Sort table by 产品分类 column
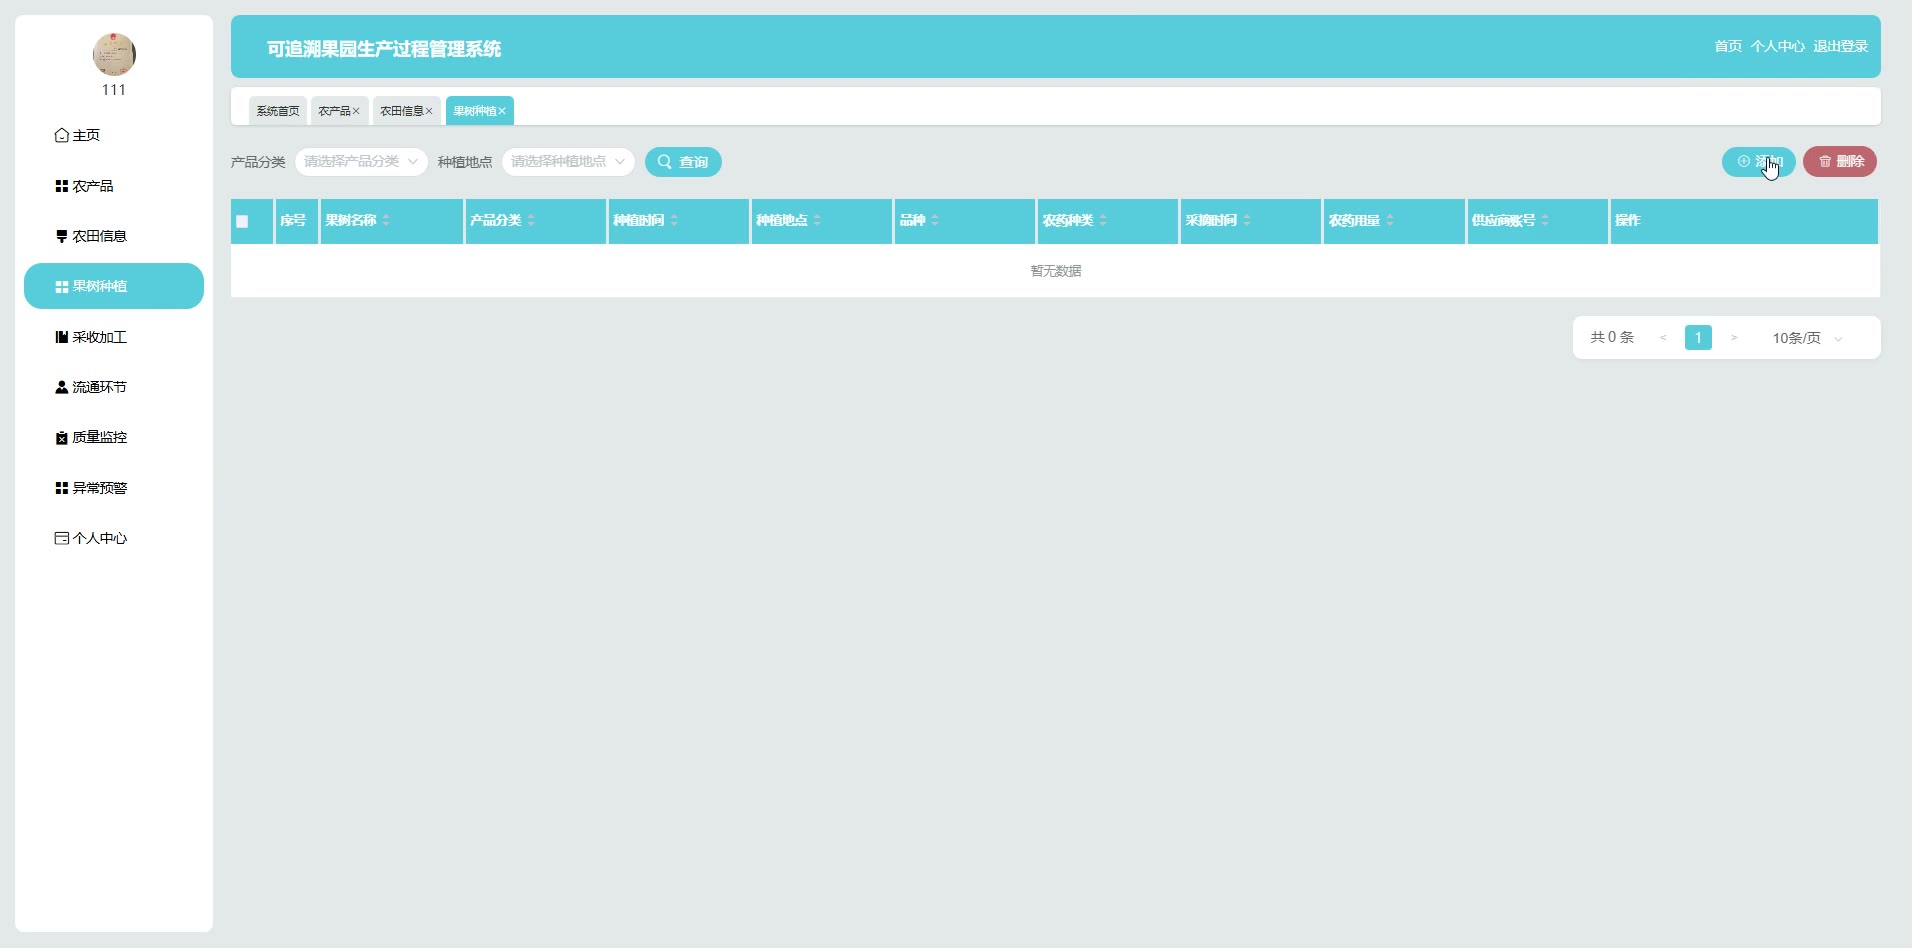The height and width of the screenshot is (948, 1912). 531,220
